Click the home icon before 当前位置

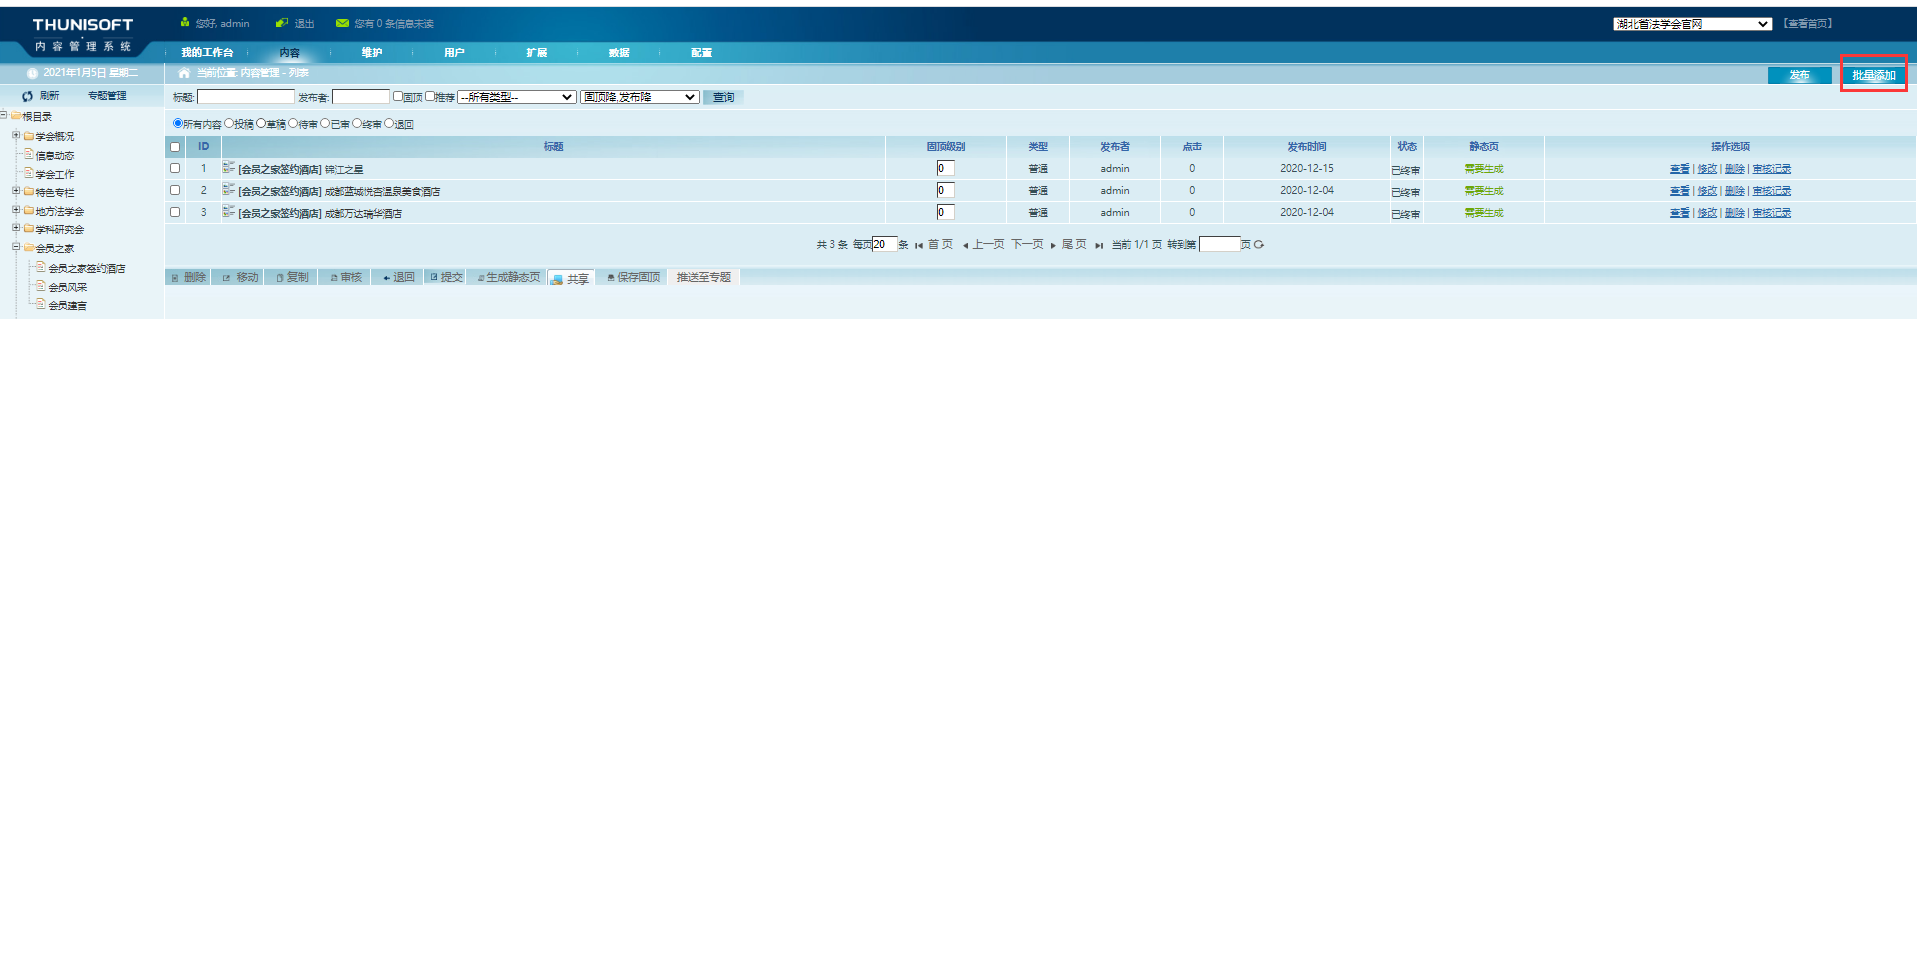pos(184,73)
